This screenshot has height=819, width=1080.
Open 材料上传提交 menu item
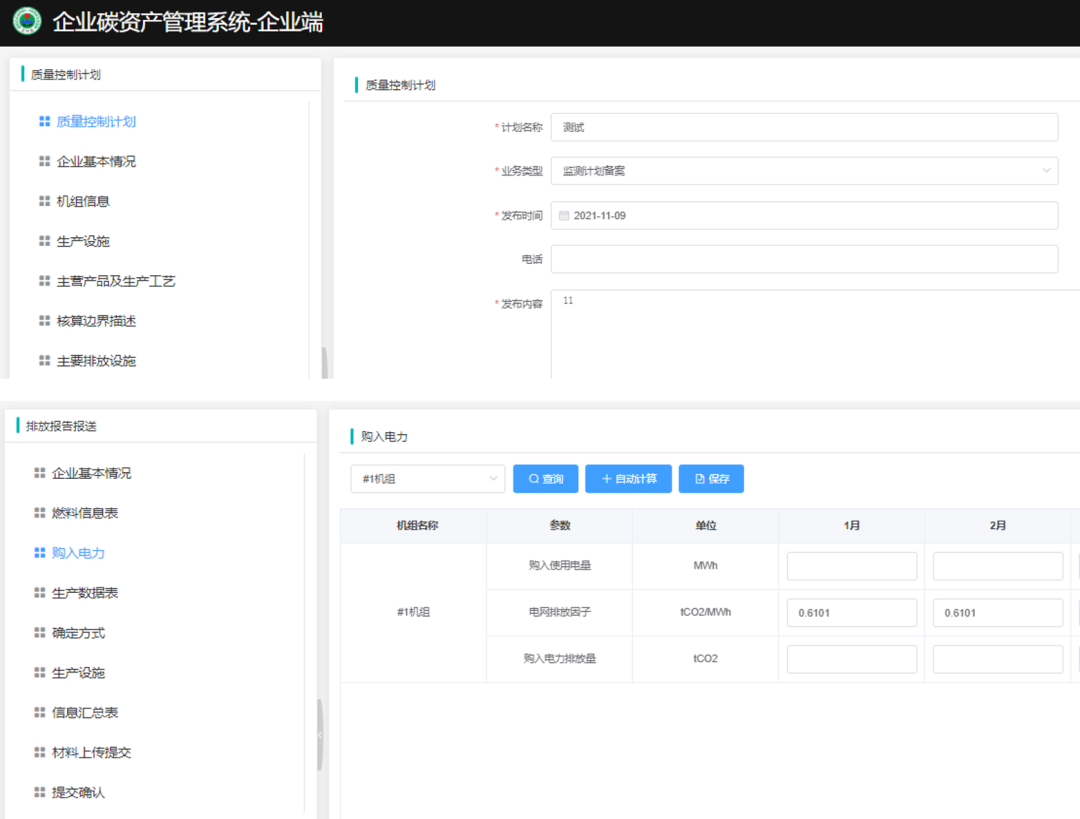click(x=91, y=753)
